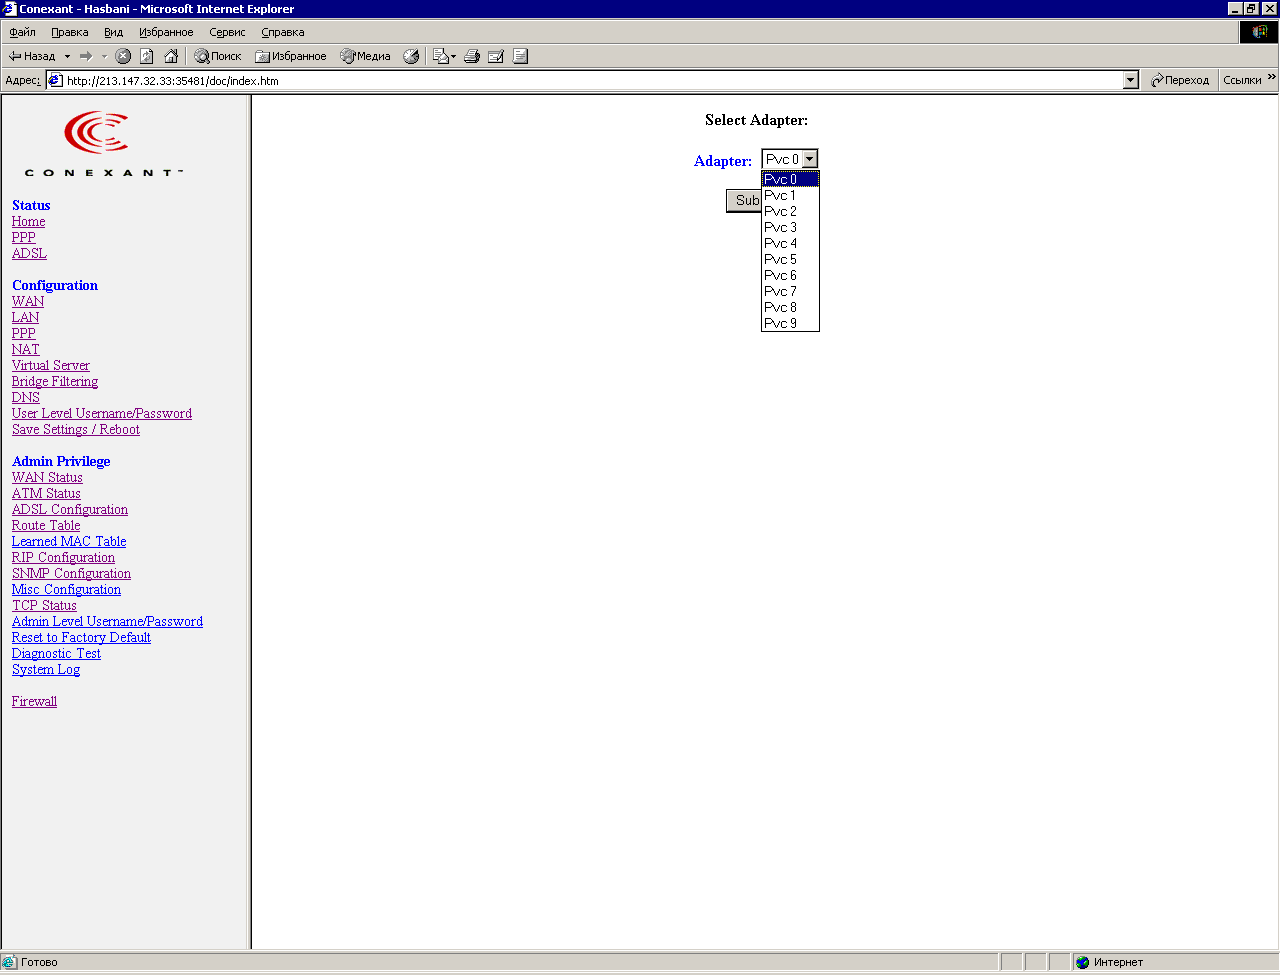Open the History panel icon
Viewport: 1280px width, 975px height.
[411, 56]
